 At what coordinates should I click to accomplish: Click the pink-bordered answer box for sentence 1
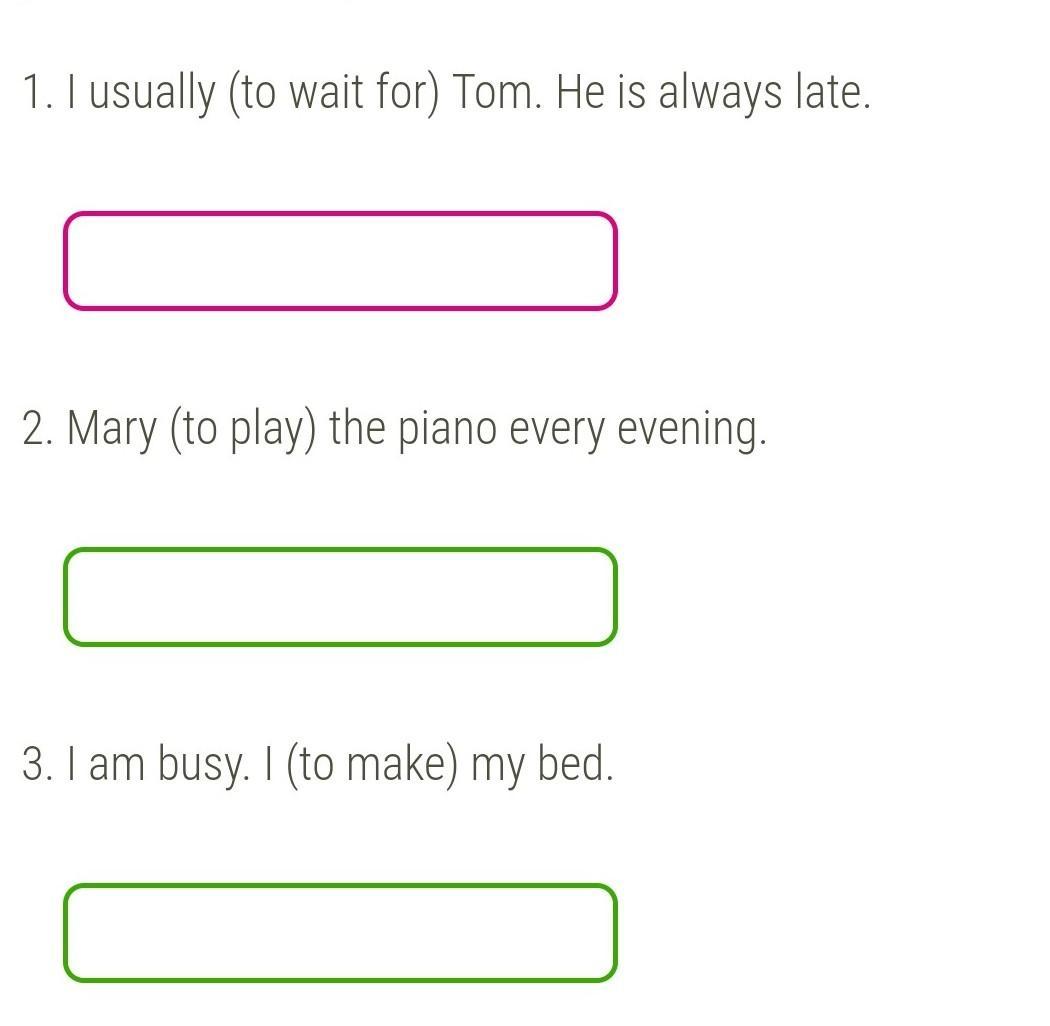(x=340, y=261)
